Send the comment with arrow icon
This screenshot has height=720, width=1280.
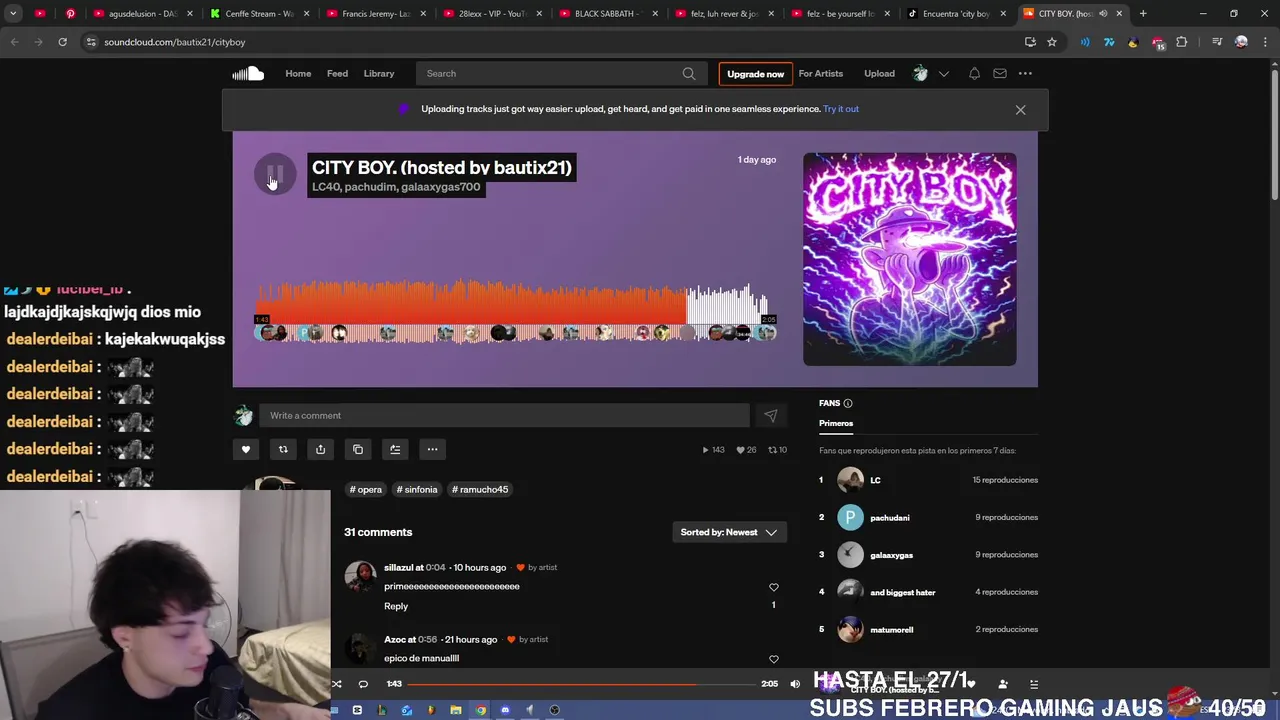click(x=770, y=416)
